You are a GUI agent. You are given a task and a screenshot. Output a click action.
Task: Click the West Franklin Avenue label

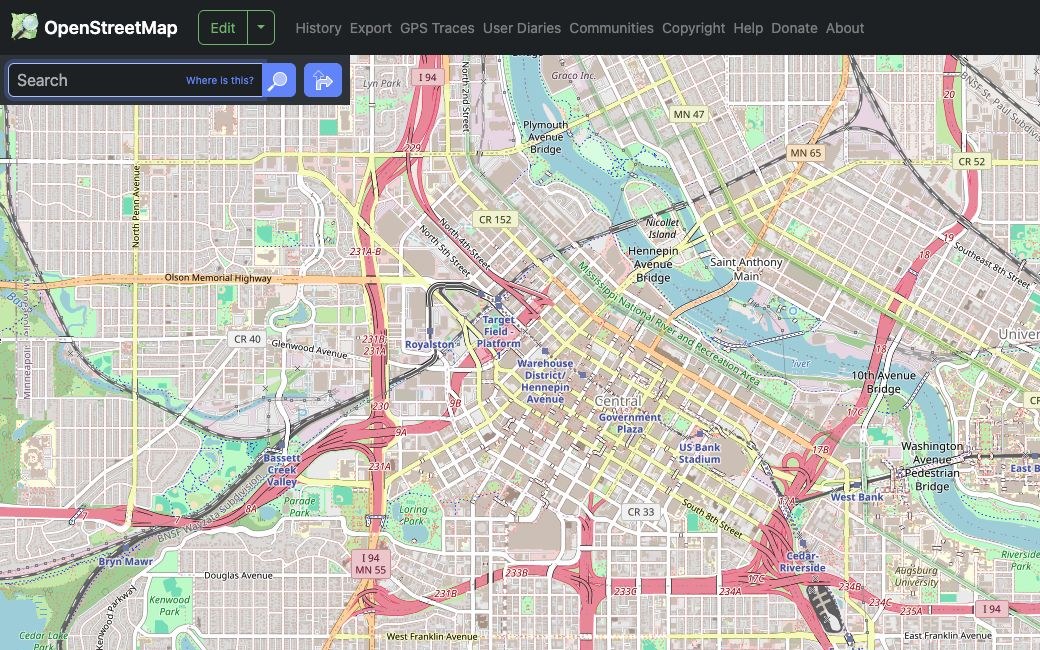coord(432,636)
